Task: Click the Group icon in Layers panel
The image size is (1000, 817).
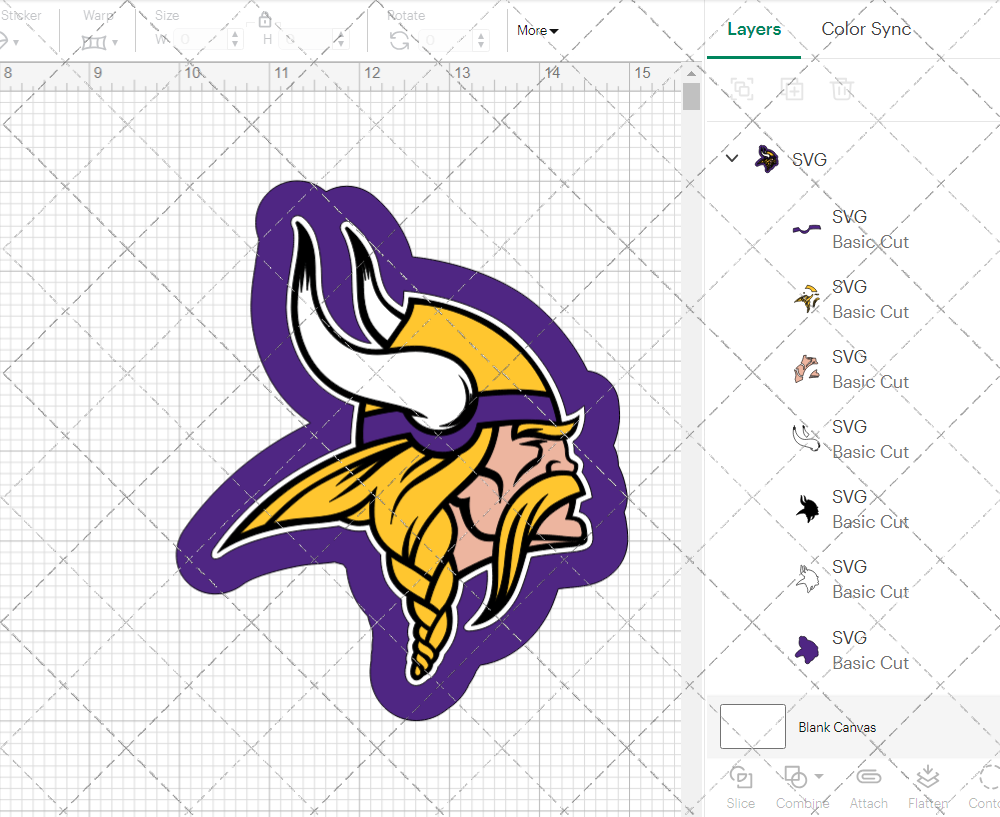Action: click(x=742, y=89)
